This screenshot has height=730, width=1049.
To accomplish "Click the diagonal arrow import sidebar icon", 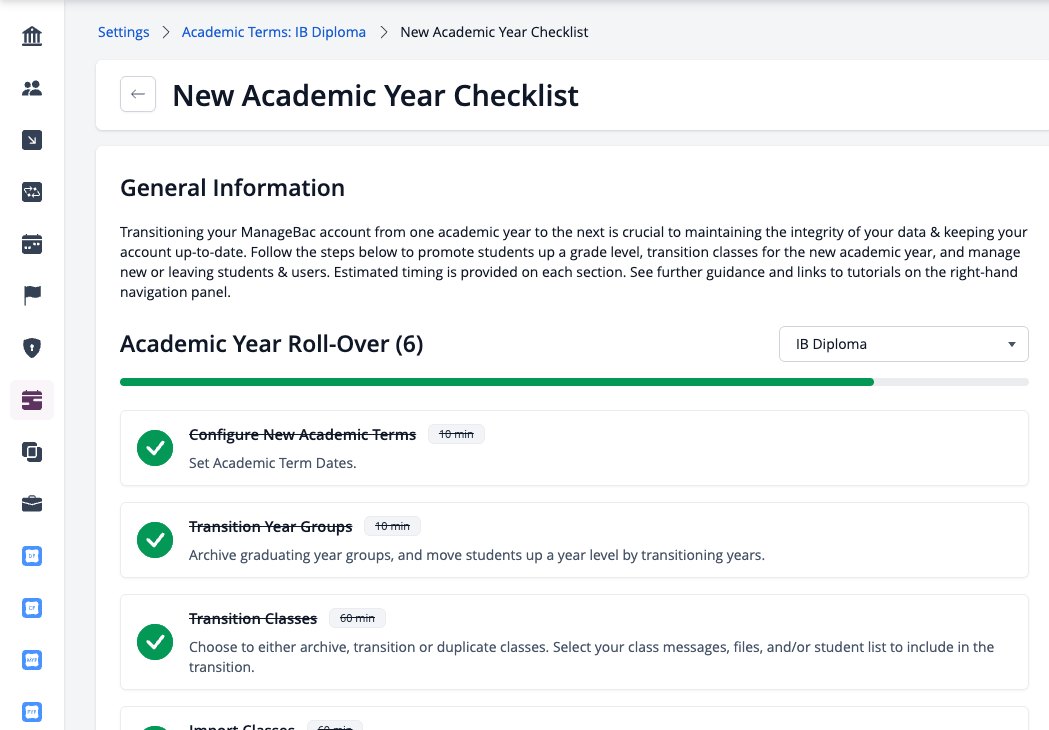I will click(31, 140).
